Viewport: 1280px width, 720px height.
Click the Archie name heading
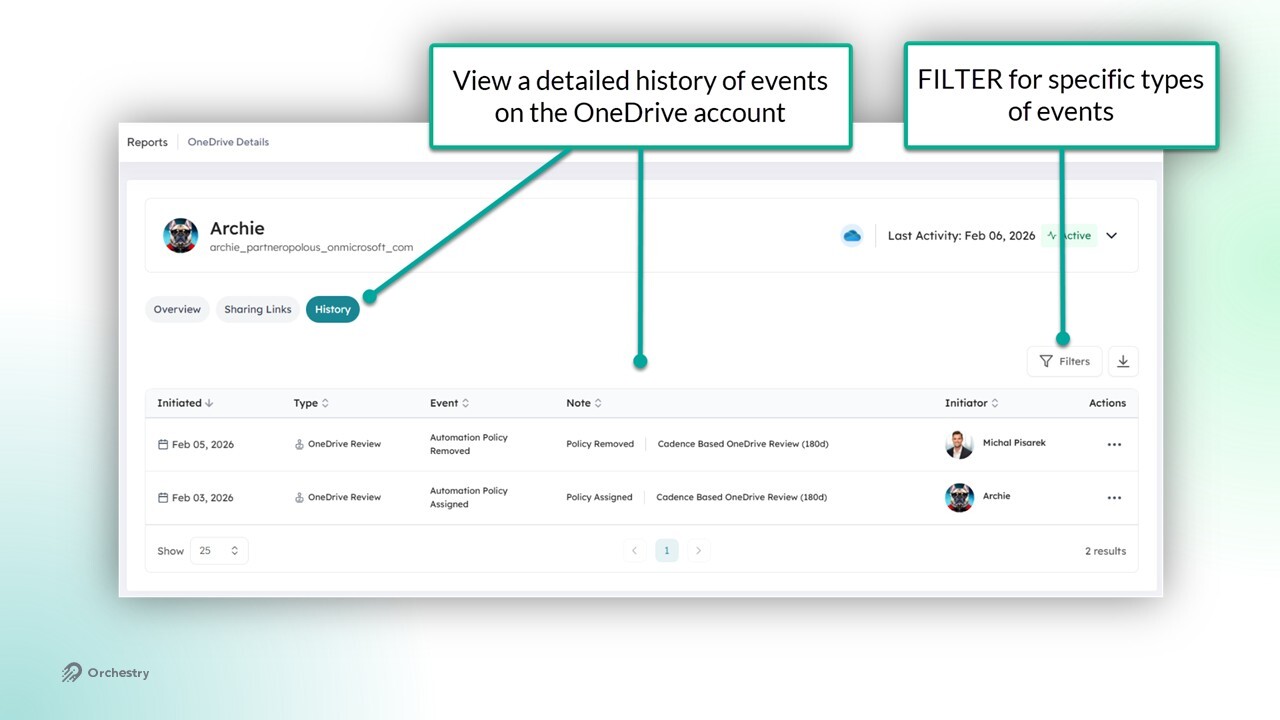point(237,228)
